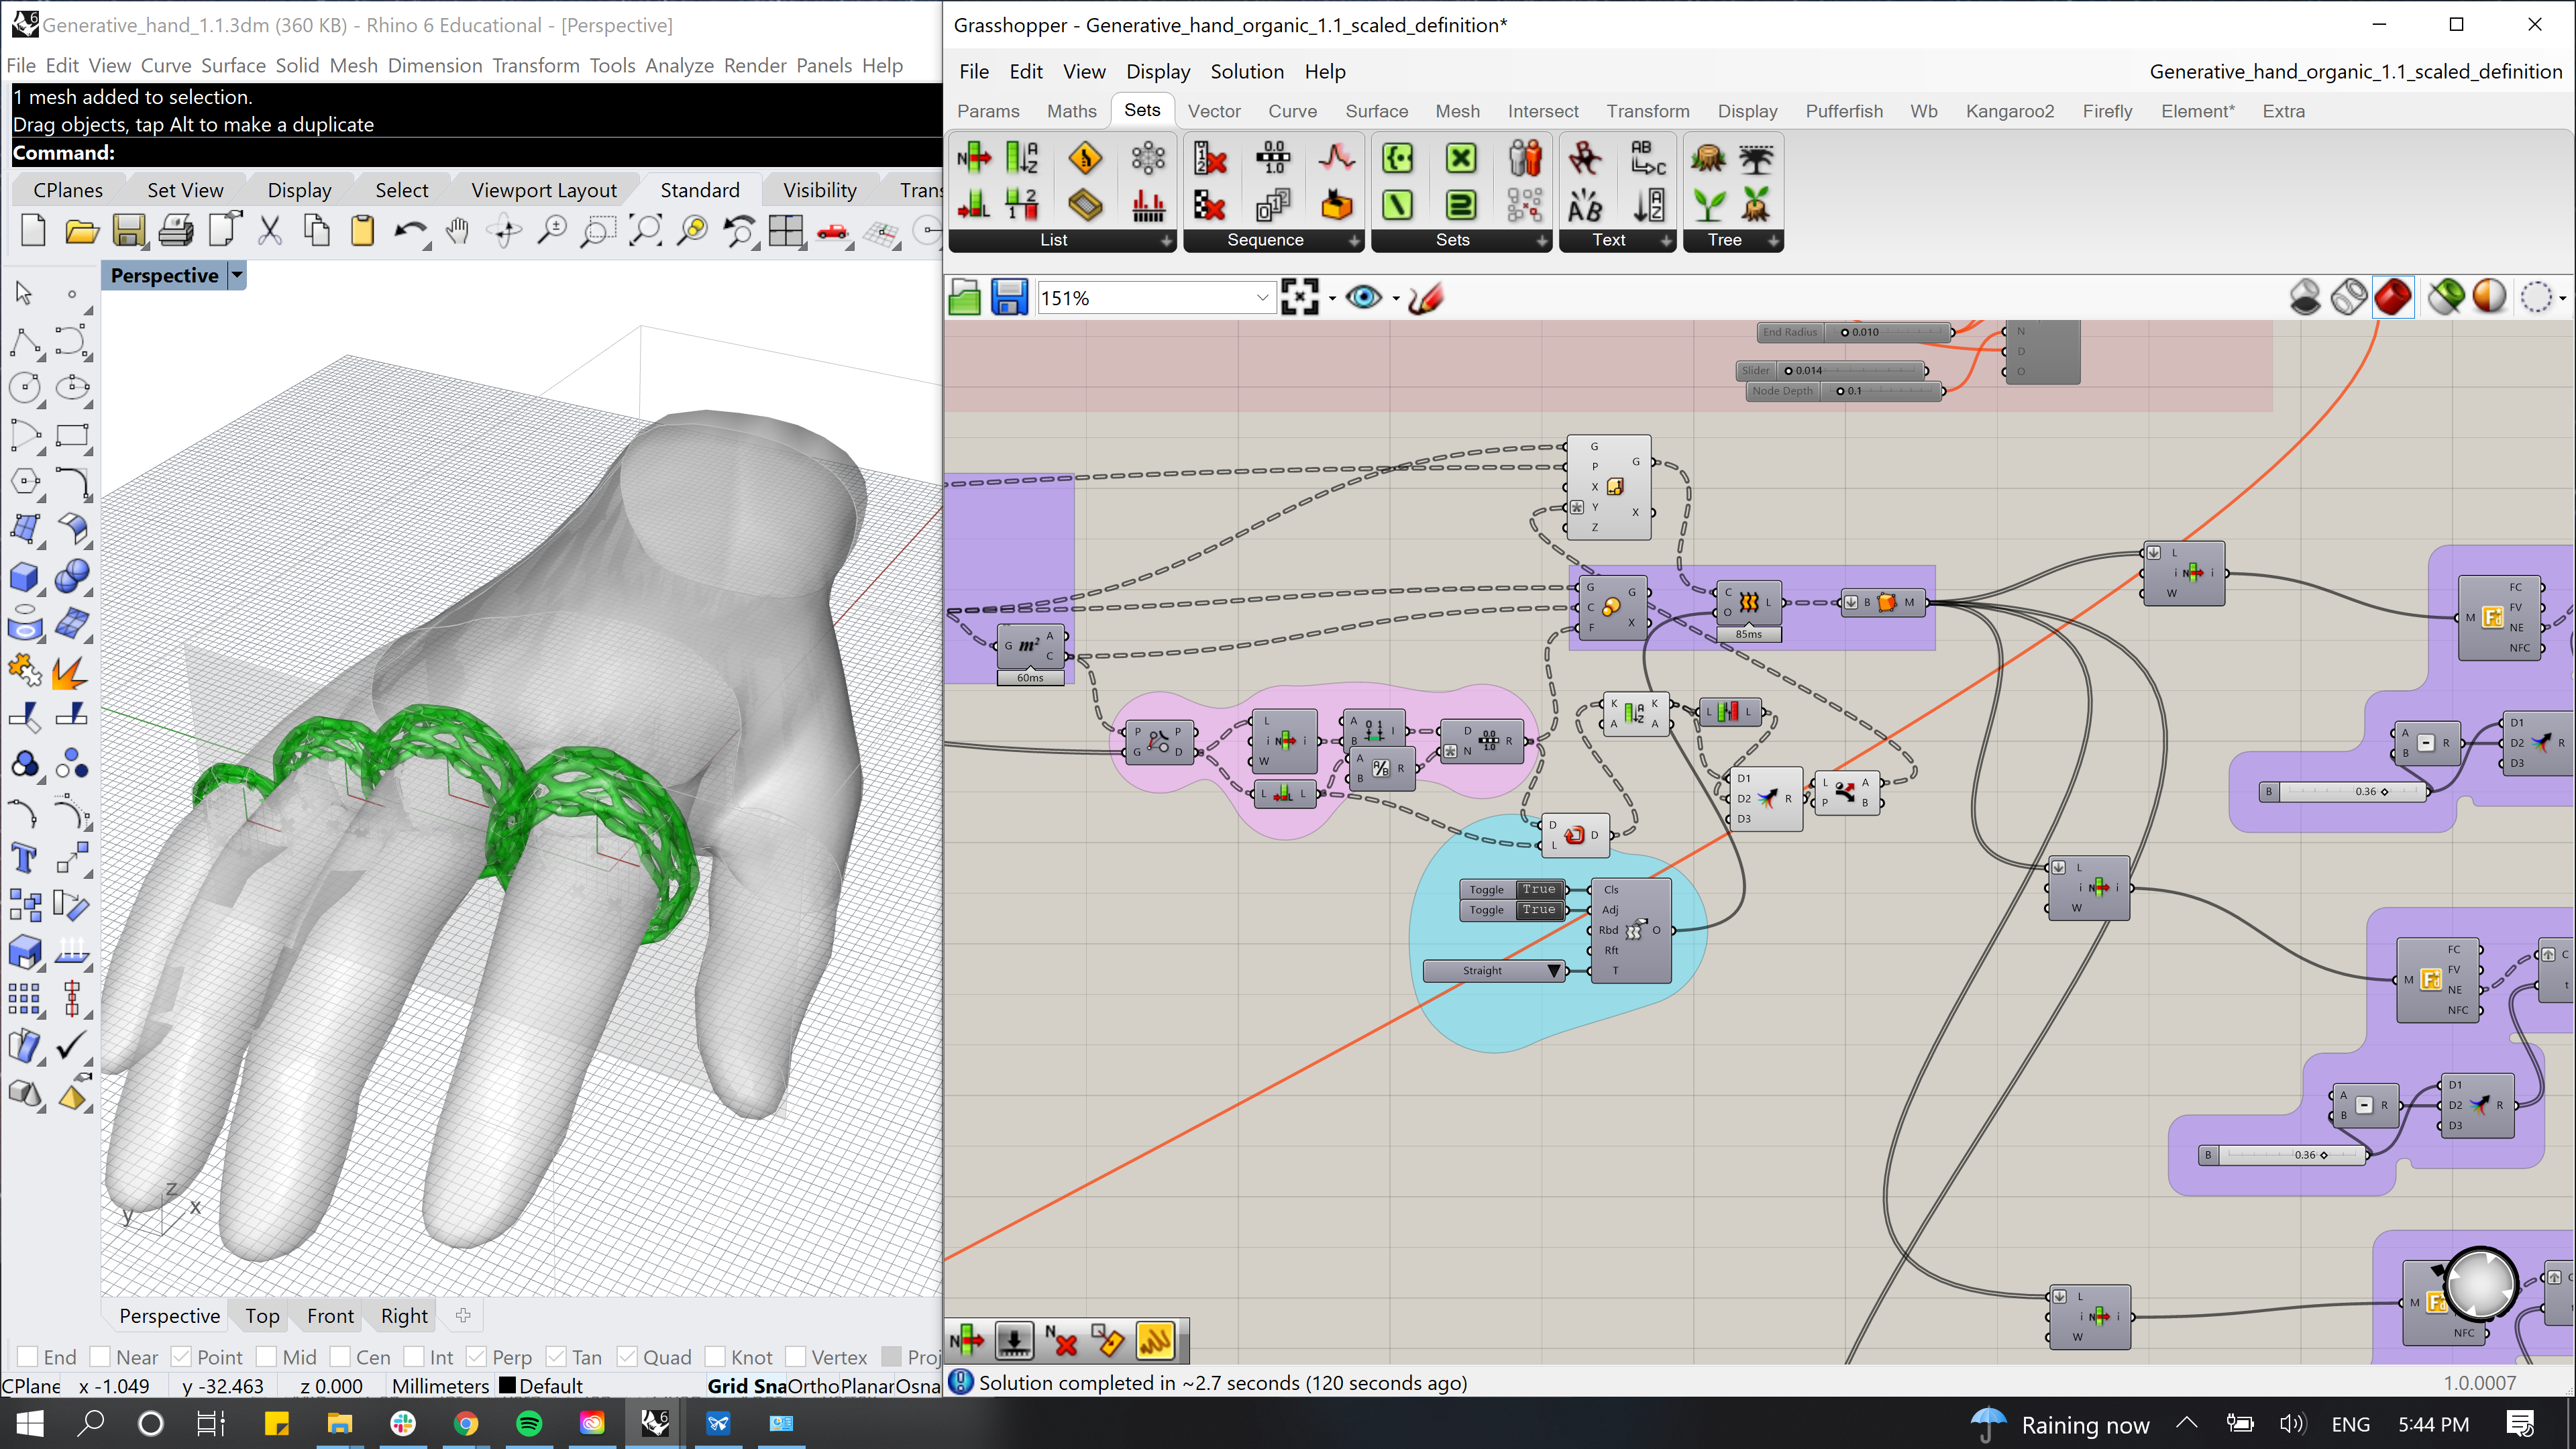This screenshot has width=2576, height=1449.
Task: Open the Solution menu in Grasshopper
Action: tap(1247, 71)
